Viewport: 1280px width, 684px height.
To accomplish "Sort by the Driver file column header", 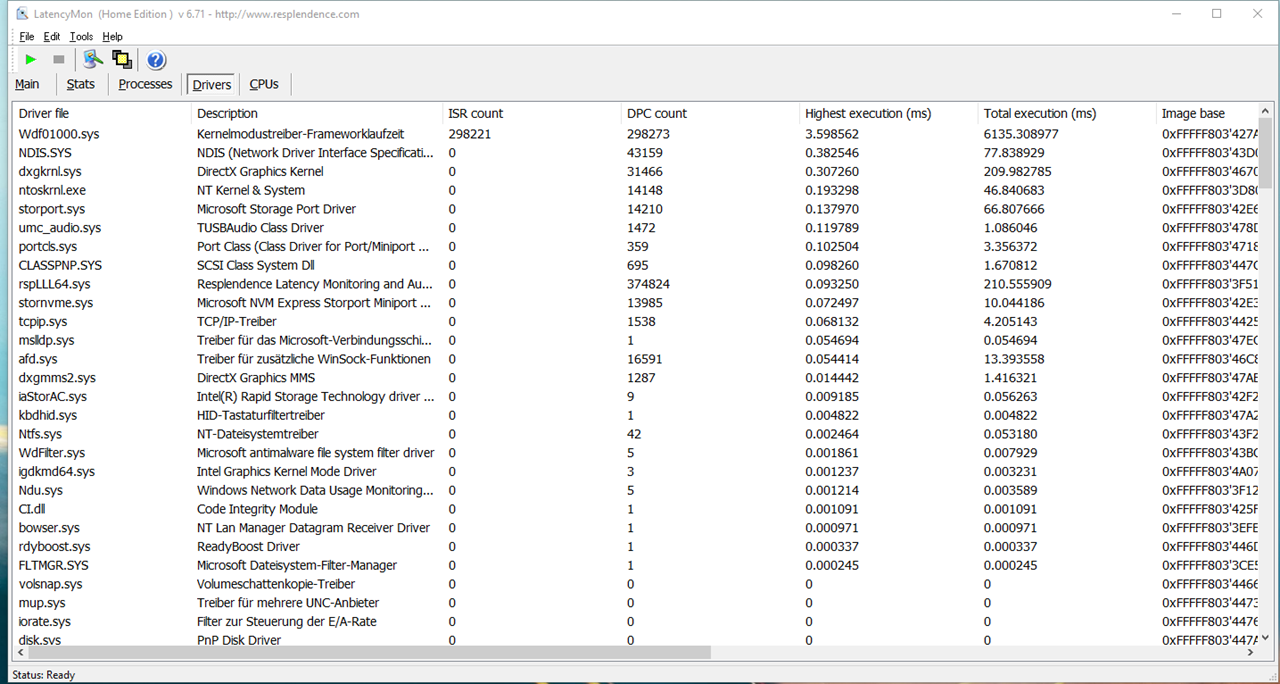I will pyautogui.click(x=101, y=113).
